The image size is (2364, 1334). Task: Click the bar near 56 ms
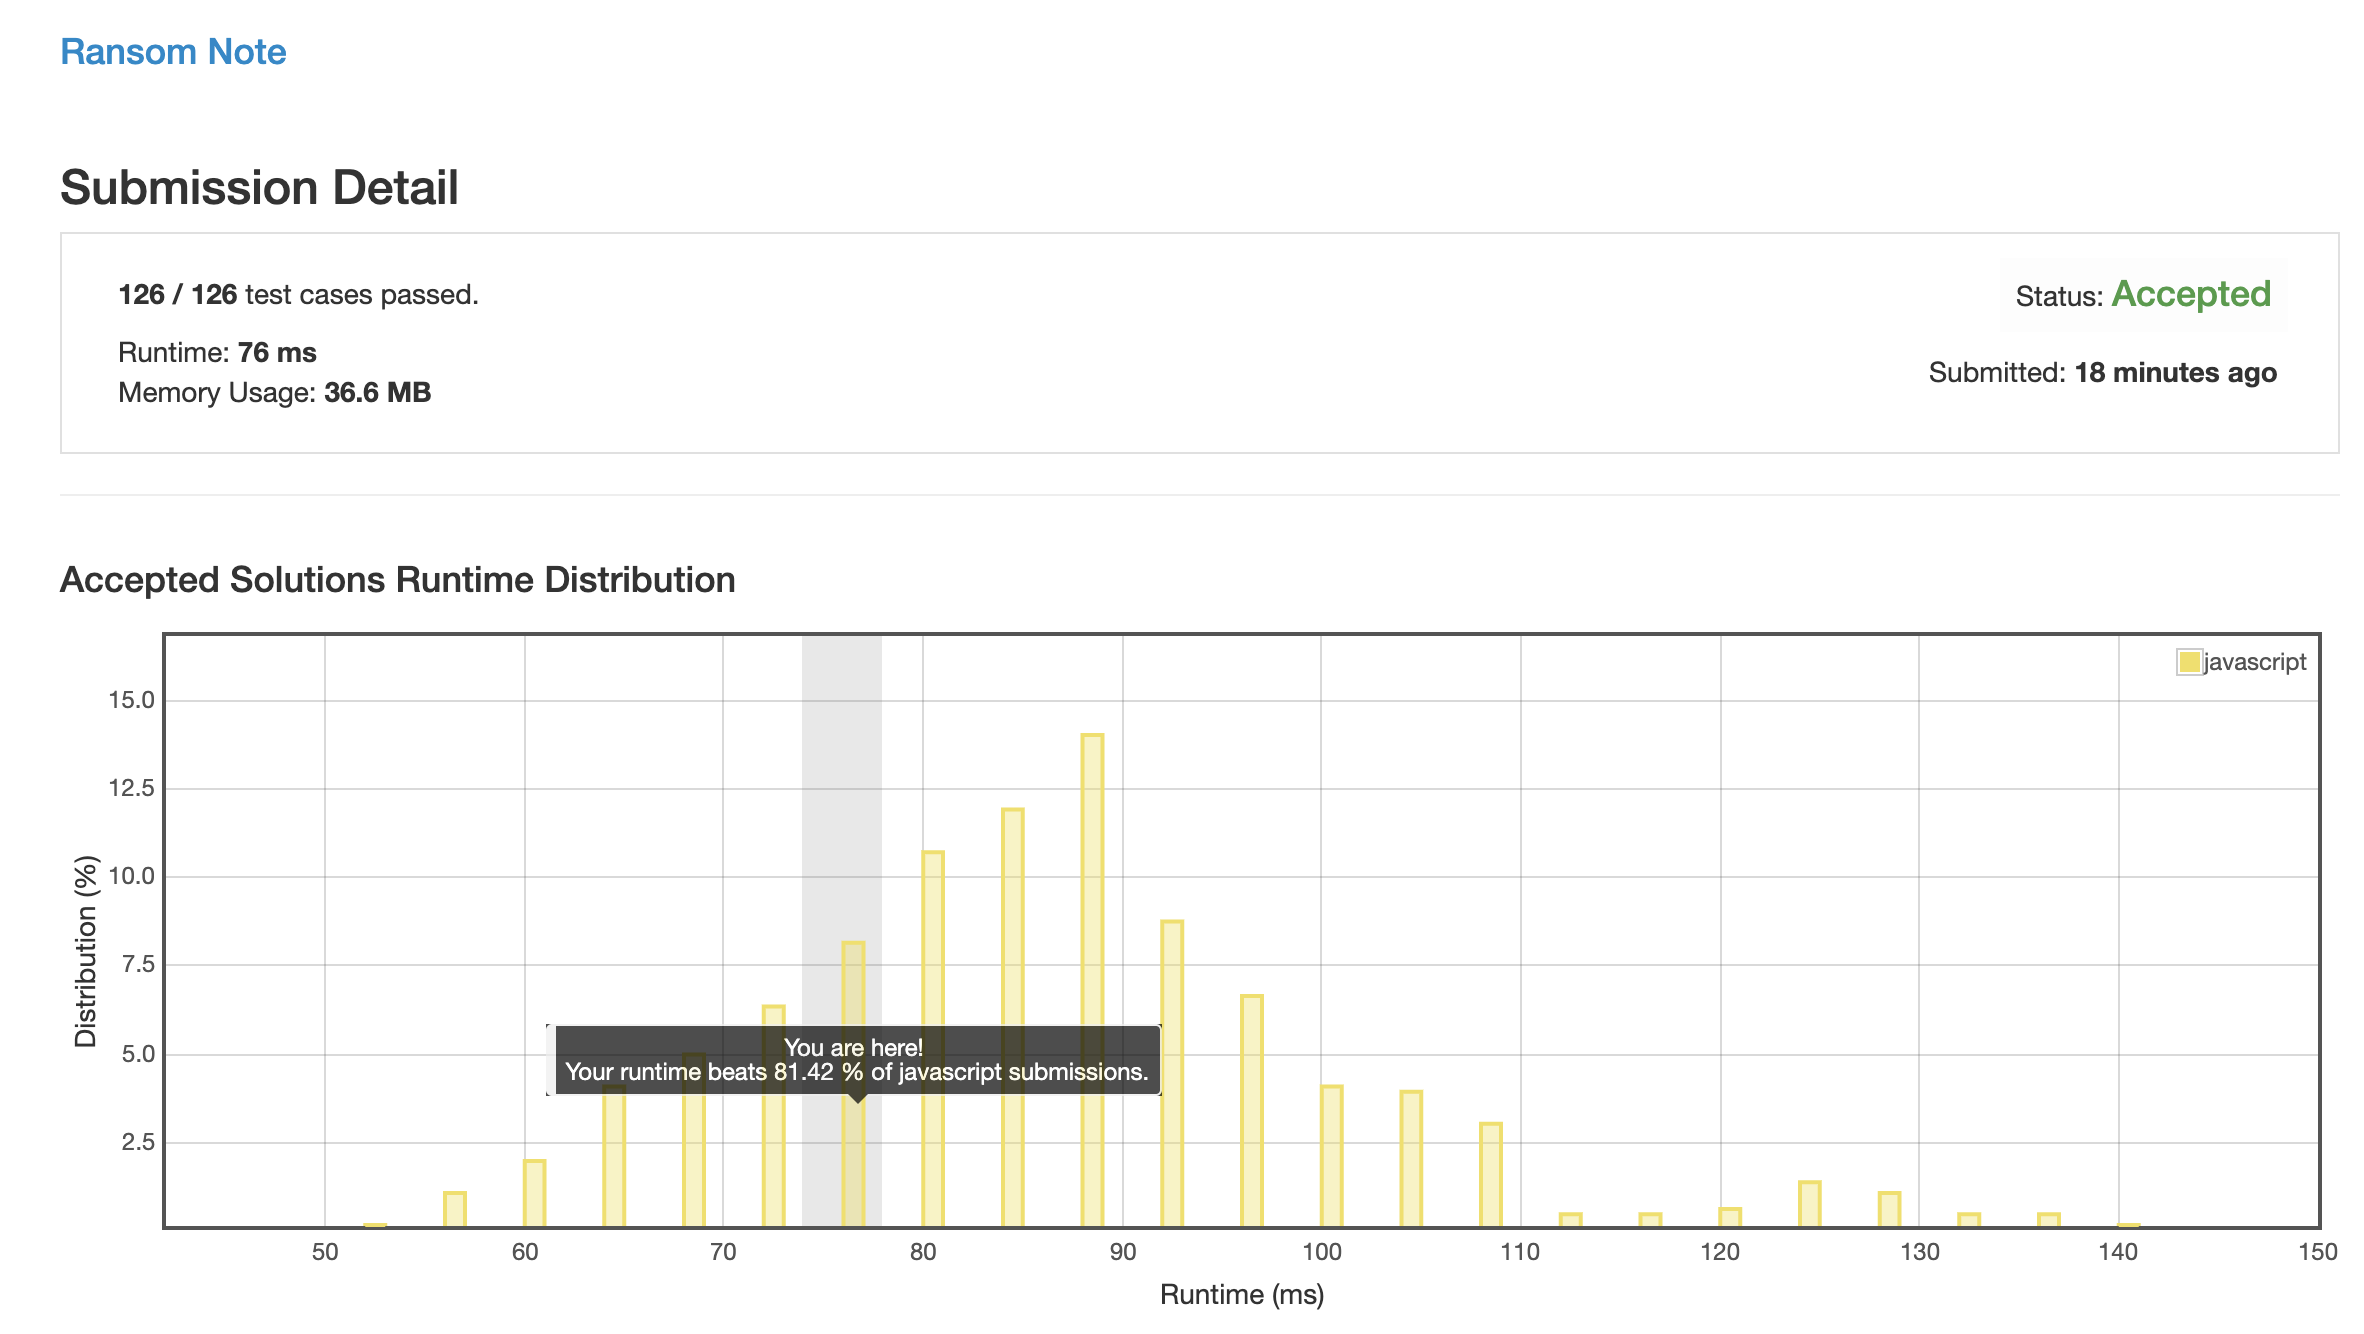click(x=455, y=1210)
